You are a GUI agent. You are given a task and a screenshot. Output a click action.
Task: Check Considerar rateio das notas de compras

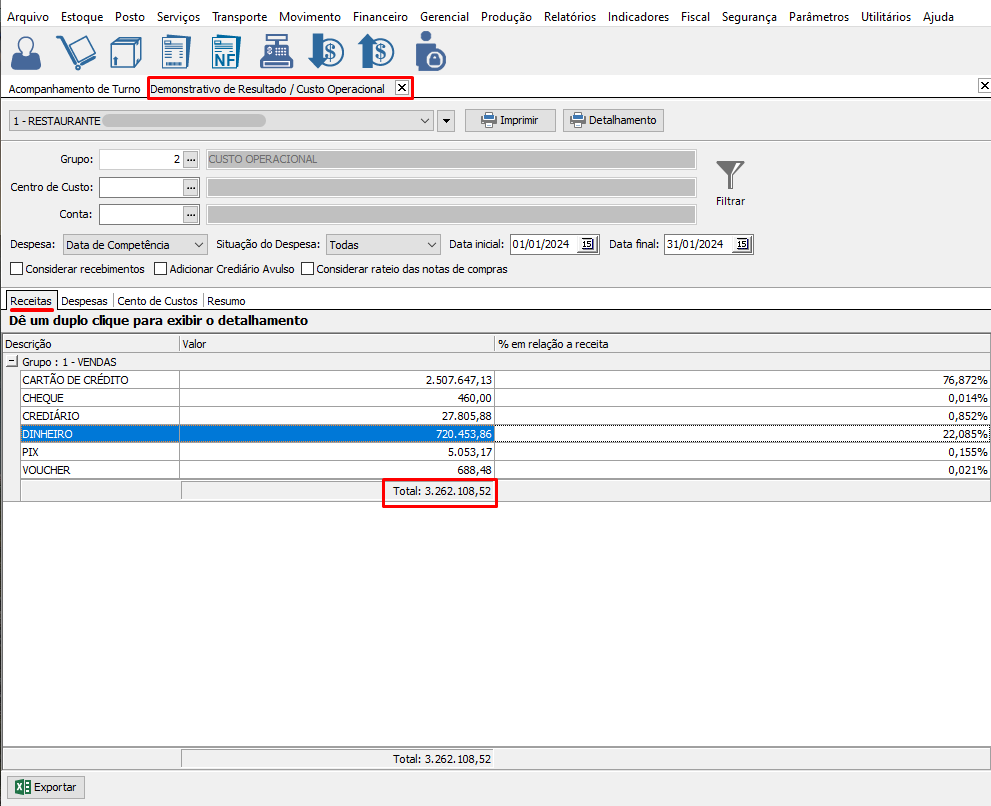[x=307, y=269]
